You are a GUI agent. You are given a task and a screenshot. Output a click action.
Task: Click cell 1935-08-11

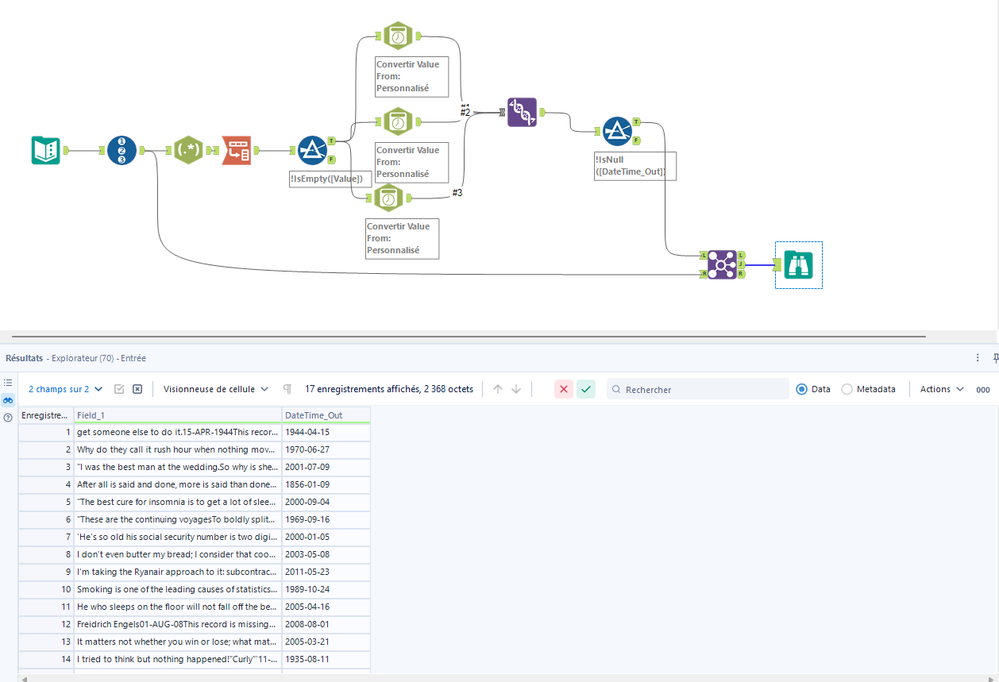click(x=326, y=659)
